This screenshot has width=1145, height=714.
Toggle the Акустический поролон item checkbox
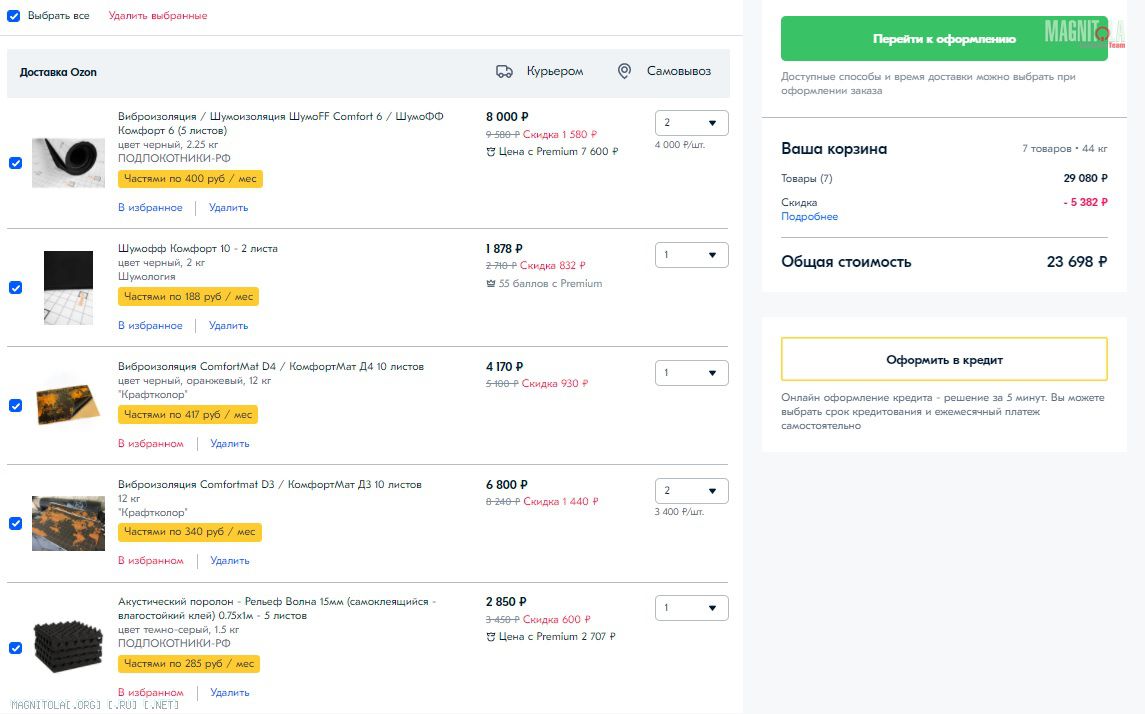[x=15, y=648]
